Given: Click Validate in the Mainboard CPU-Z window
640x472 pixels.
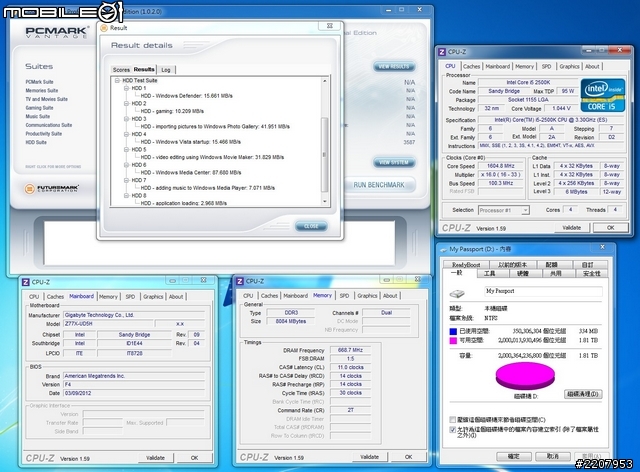Looking at the screenshot, I should [x=156, y=458].
